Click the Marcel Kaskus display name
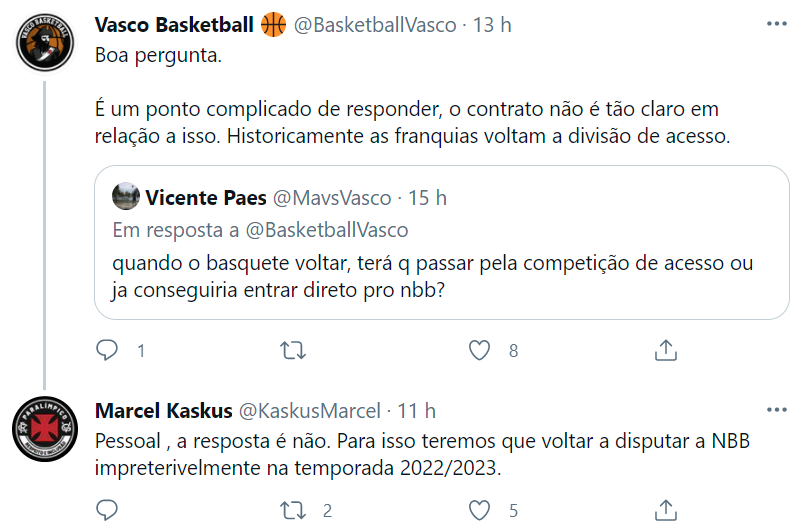 click(163, 411)
